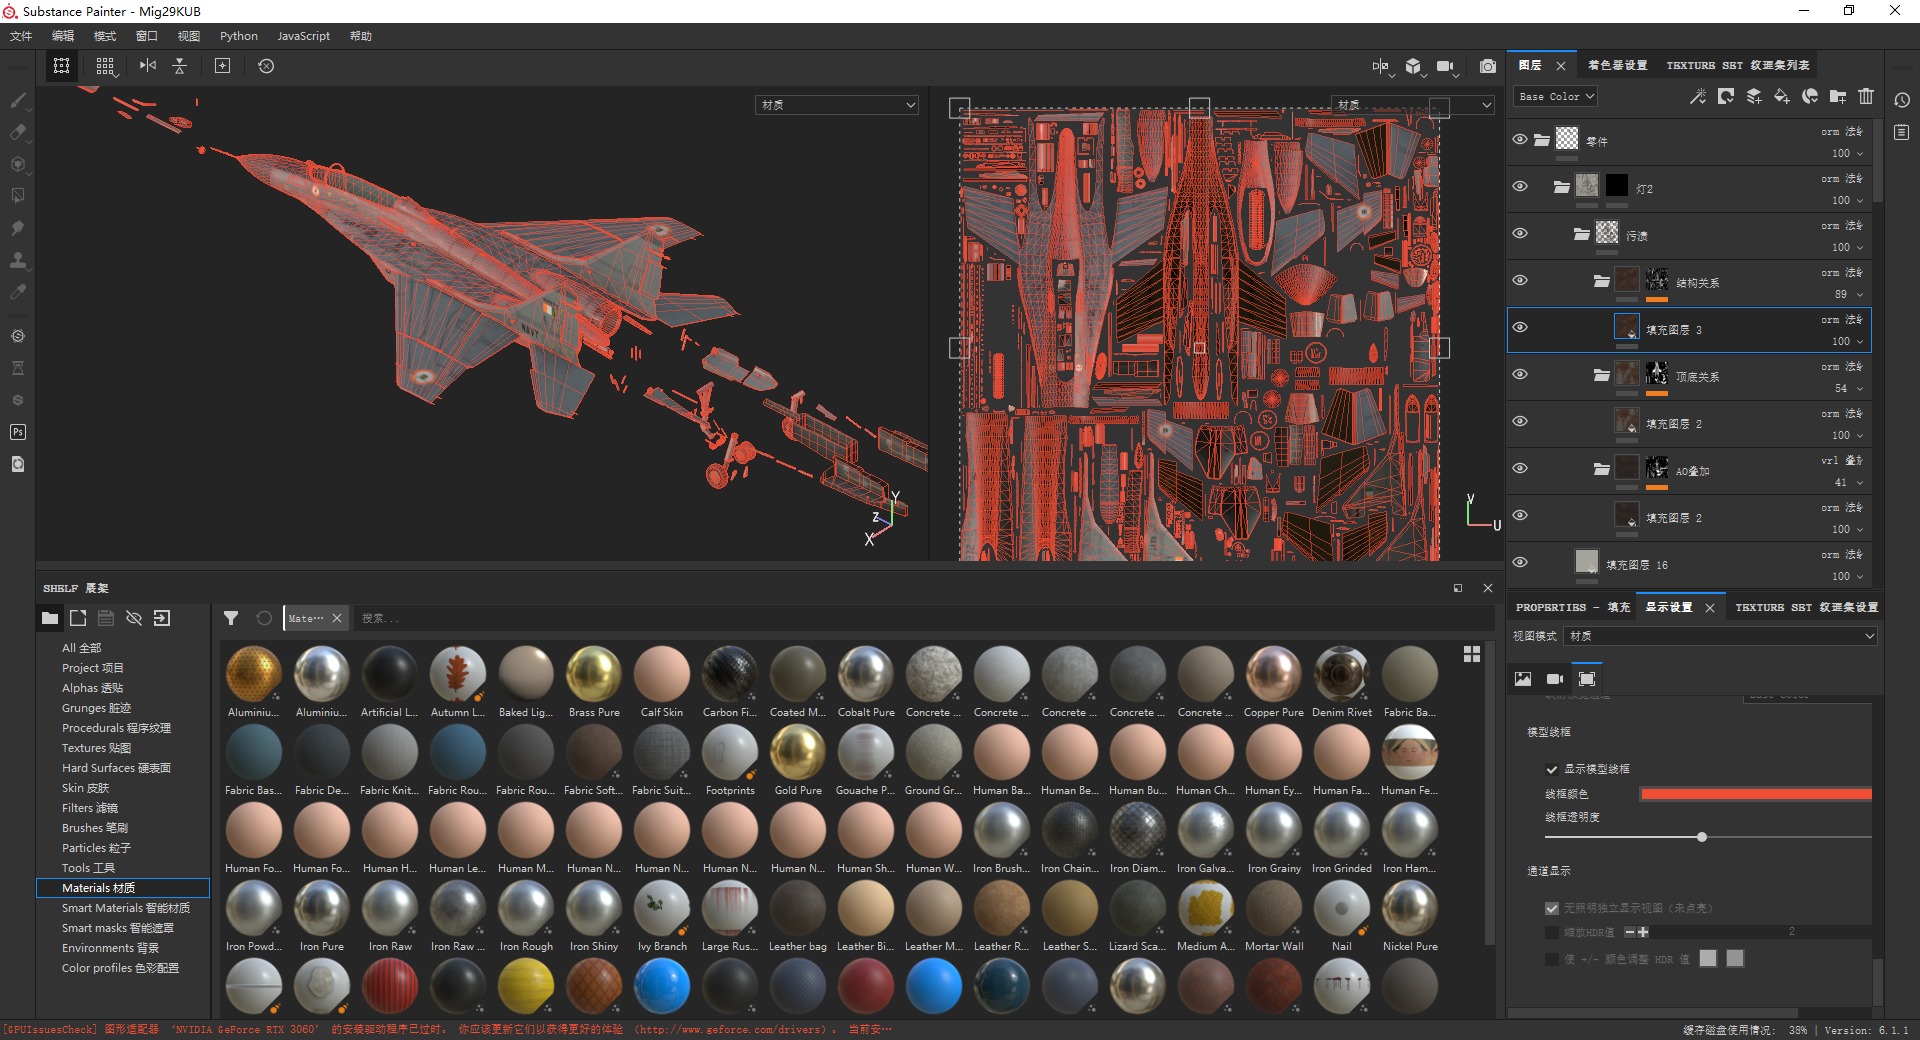
Task: Click the add effect magic wand icon
Action: (1698, 96)
